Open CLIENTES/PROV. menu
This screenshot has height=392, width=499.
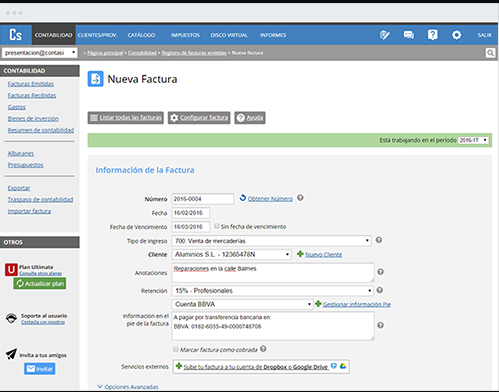click(98, 35)
